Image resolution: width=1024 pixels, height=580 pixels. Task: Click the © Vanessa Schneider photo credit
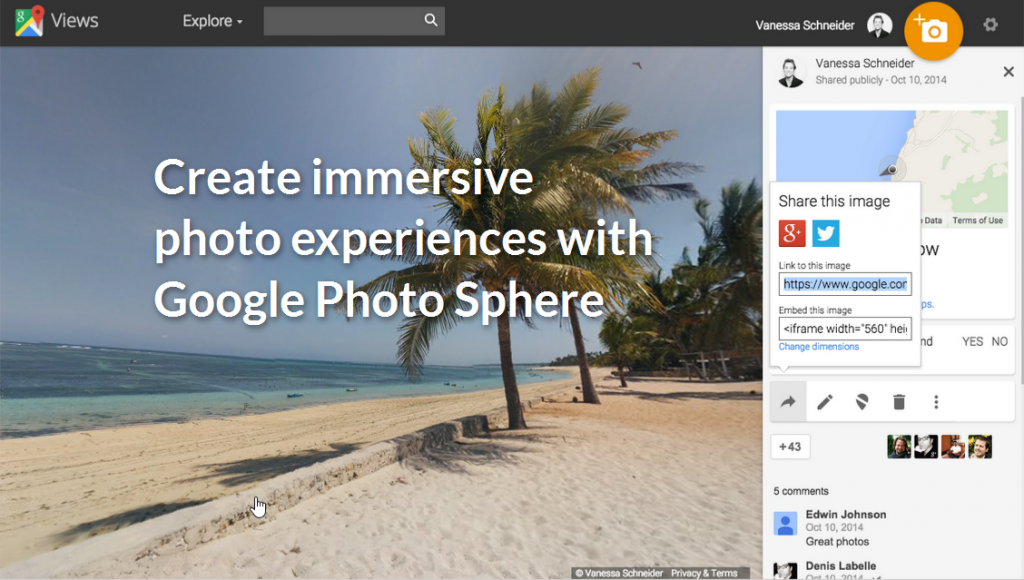pyautogui.click(x=619, y=573)
